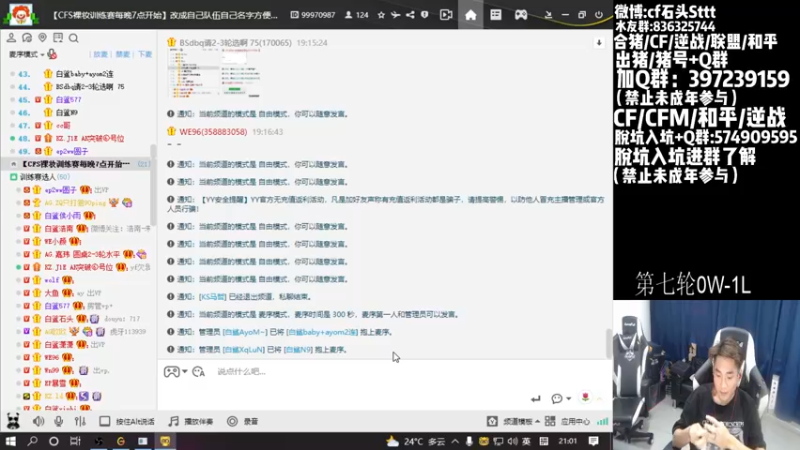Toggle the muted microphone icon beside mode dropdown
This screenshot has width=800, height=450.
coord(52,54)
